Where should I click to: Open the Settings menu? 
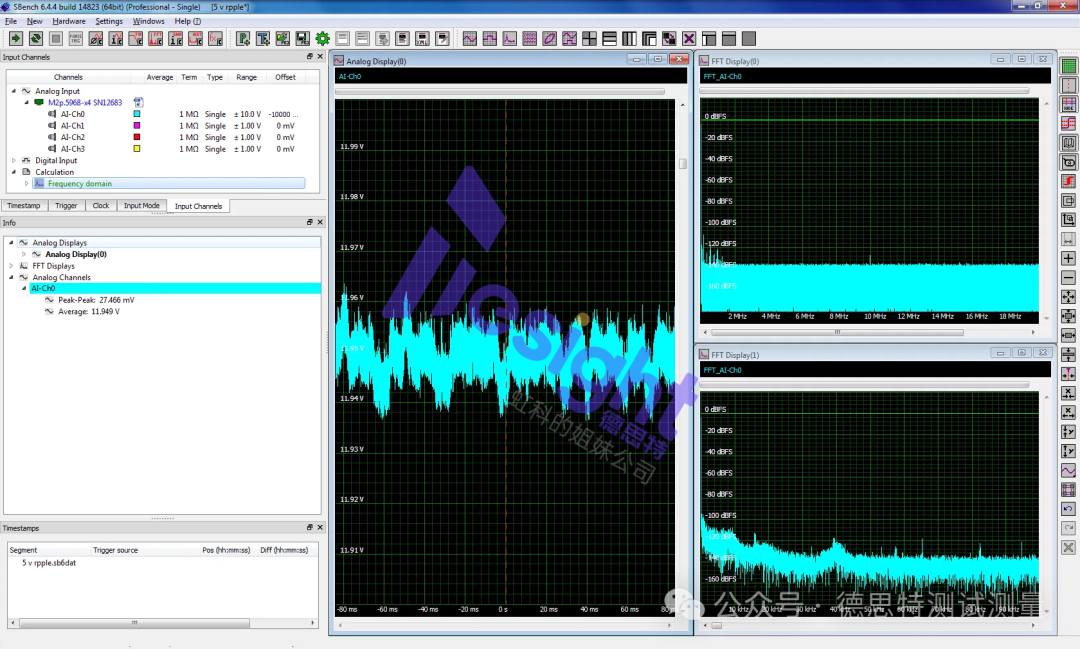(x=109, y=21)
